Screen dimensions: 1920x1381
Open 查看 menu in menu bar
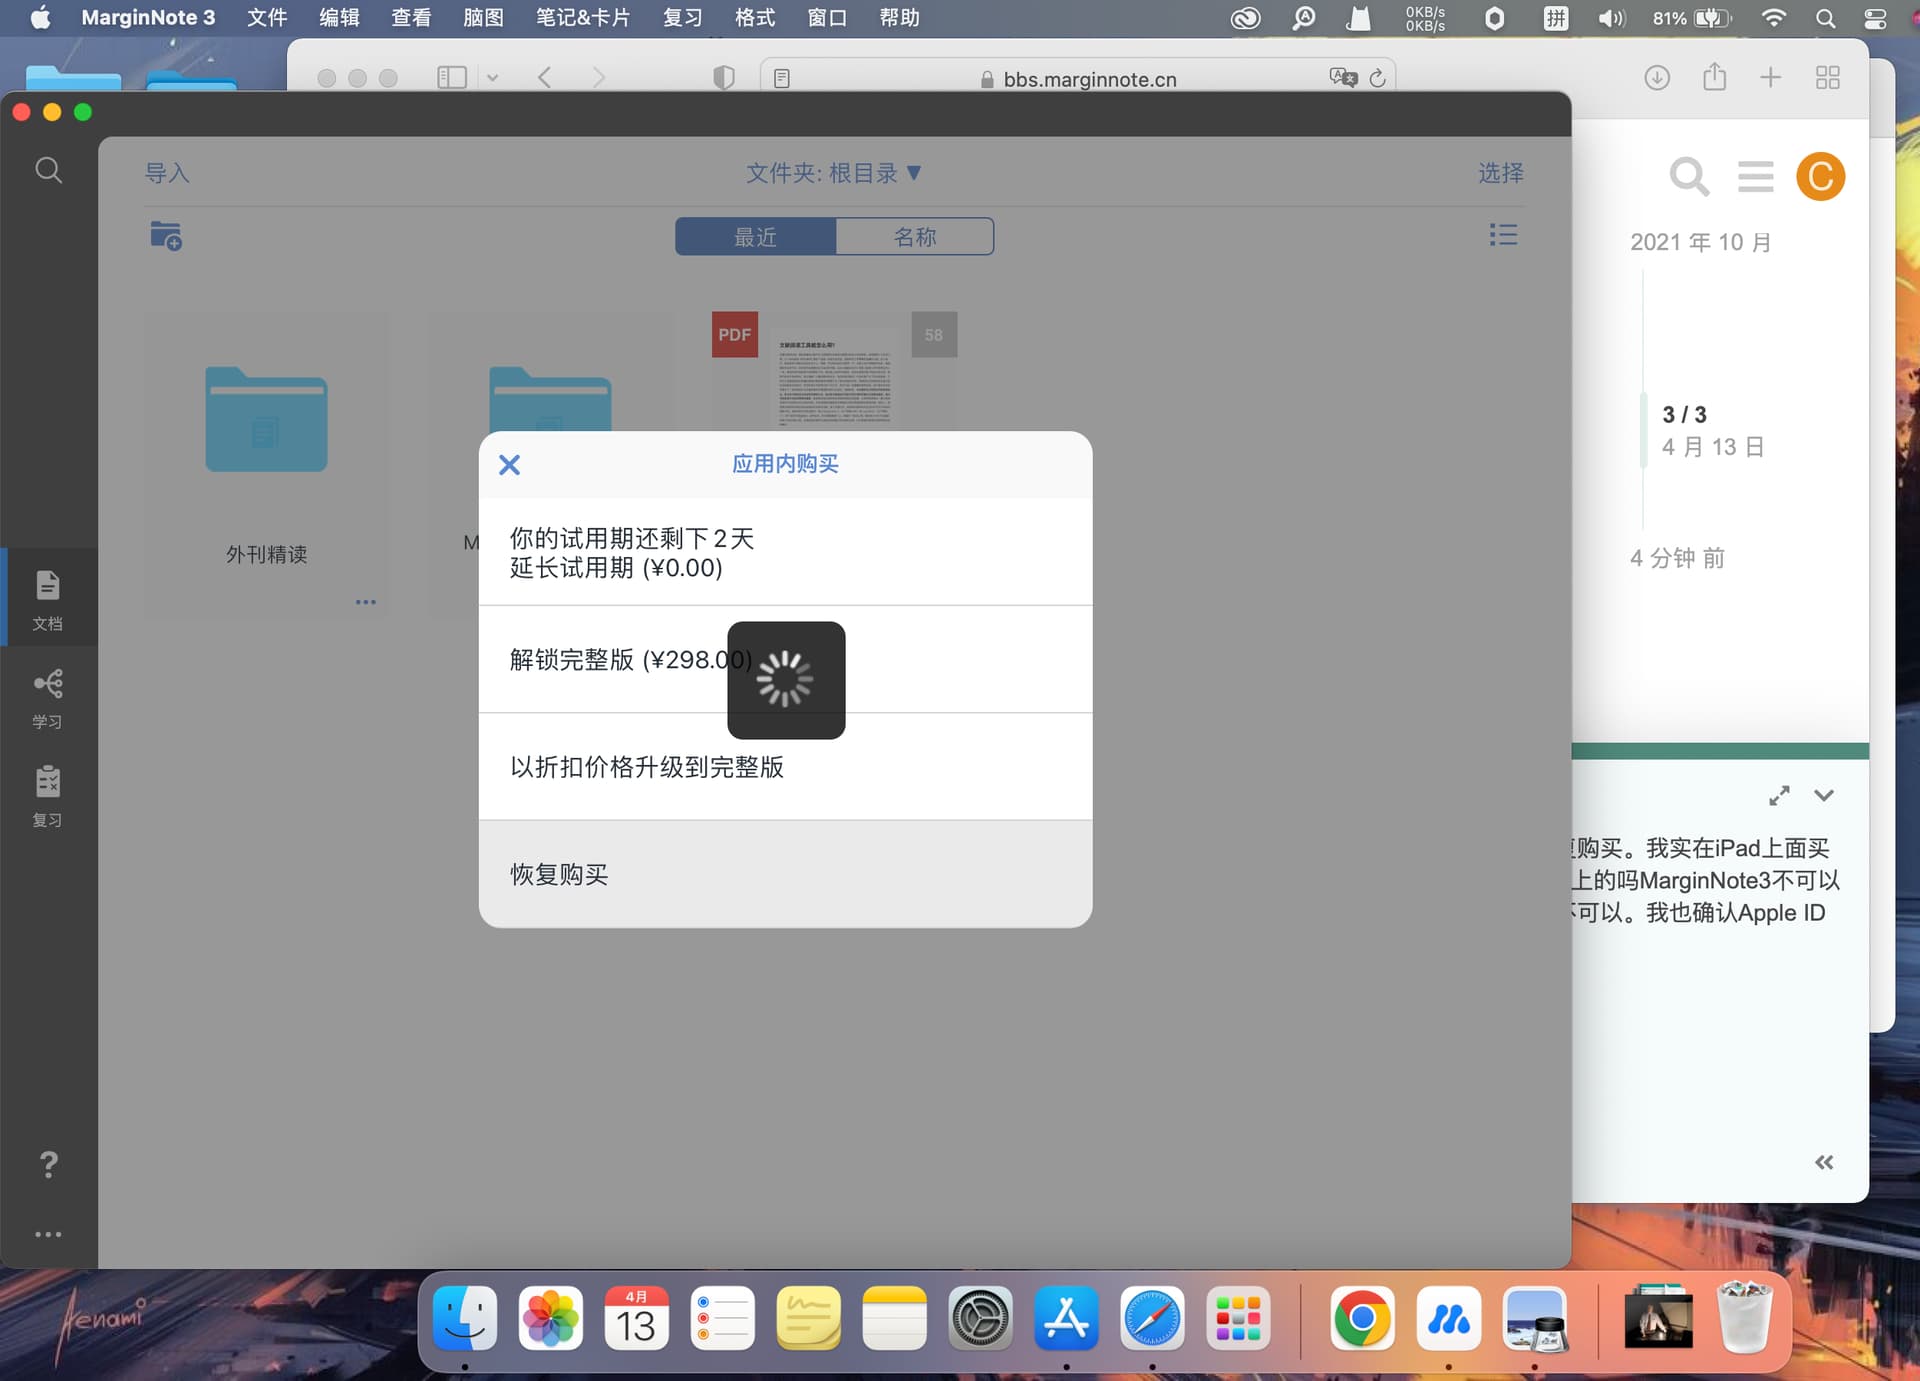pyautogui.click(x=411, y=18)
